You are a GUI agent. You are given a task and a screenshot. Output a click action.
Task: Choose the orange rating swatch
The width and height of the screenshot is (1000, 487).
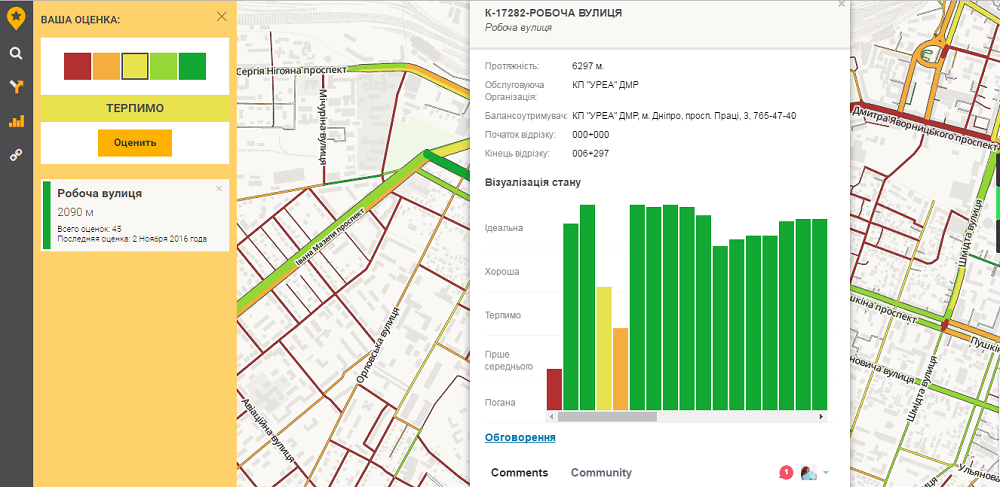106,66
